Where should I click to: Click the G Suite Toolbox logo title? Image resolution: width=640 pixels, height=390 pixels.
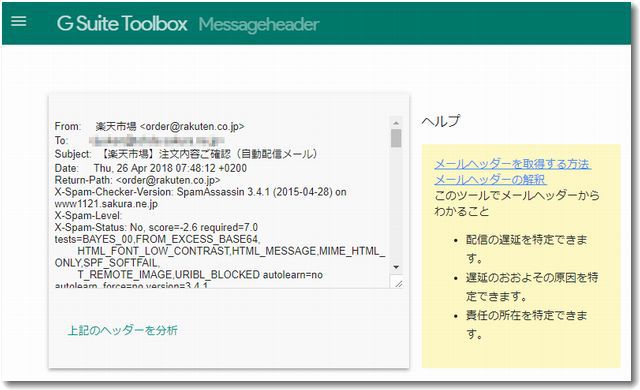point(122,24)
